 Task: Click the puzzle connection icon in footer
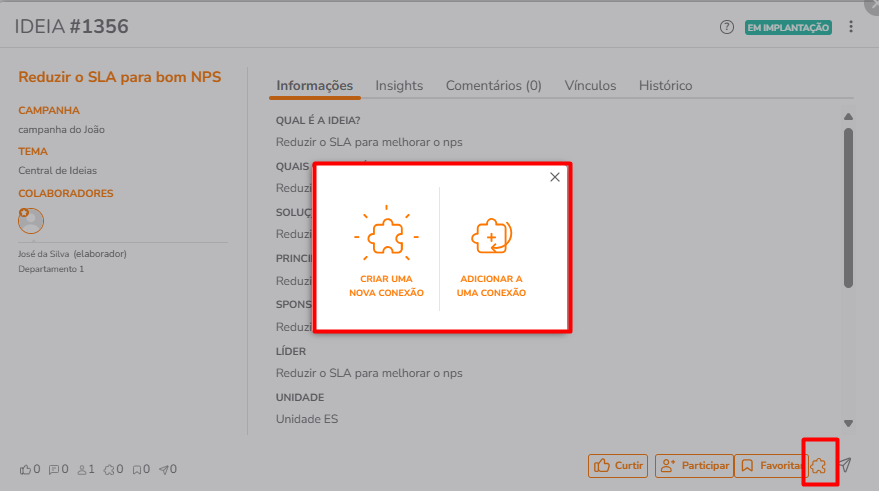tap(819, 465)
